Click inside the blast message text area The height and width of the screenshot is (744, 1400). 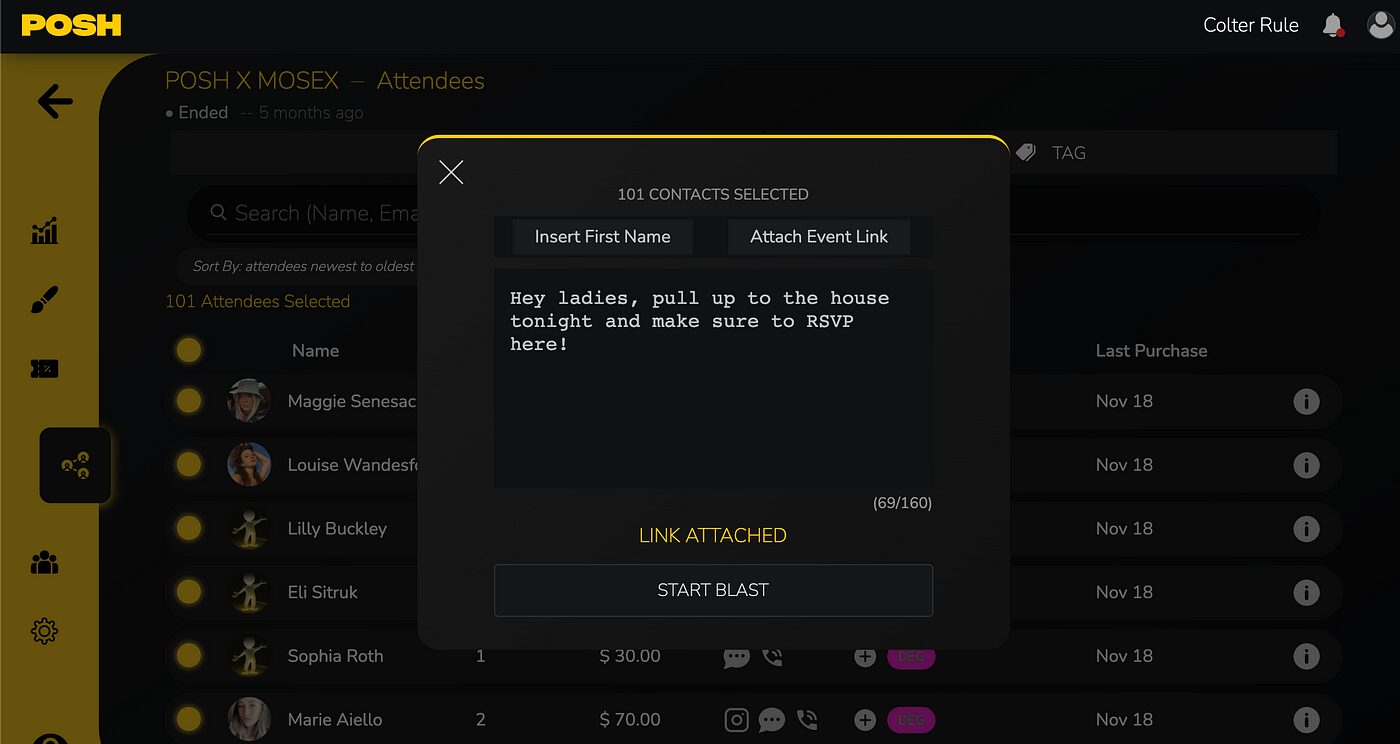coord(713,378)
